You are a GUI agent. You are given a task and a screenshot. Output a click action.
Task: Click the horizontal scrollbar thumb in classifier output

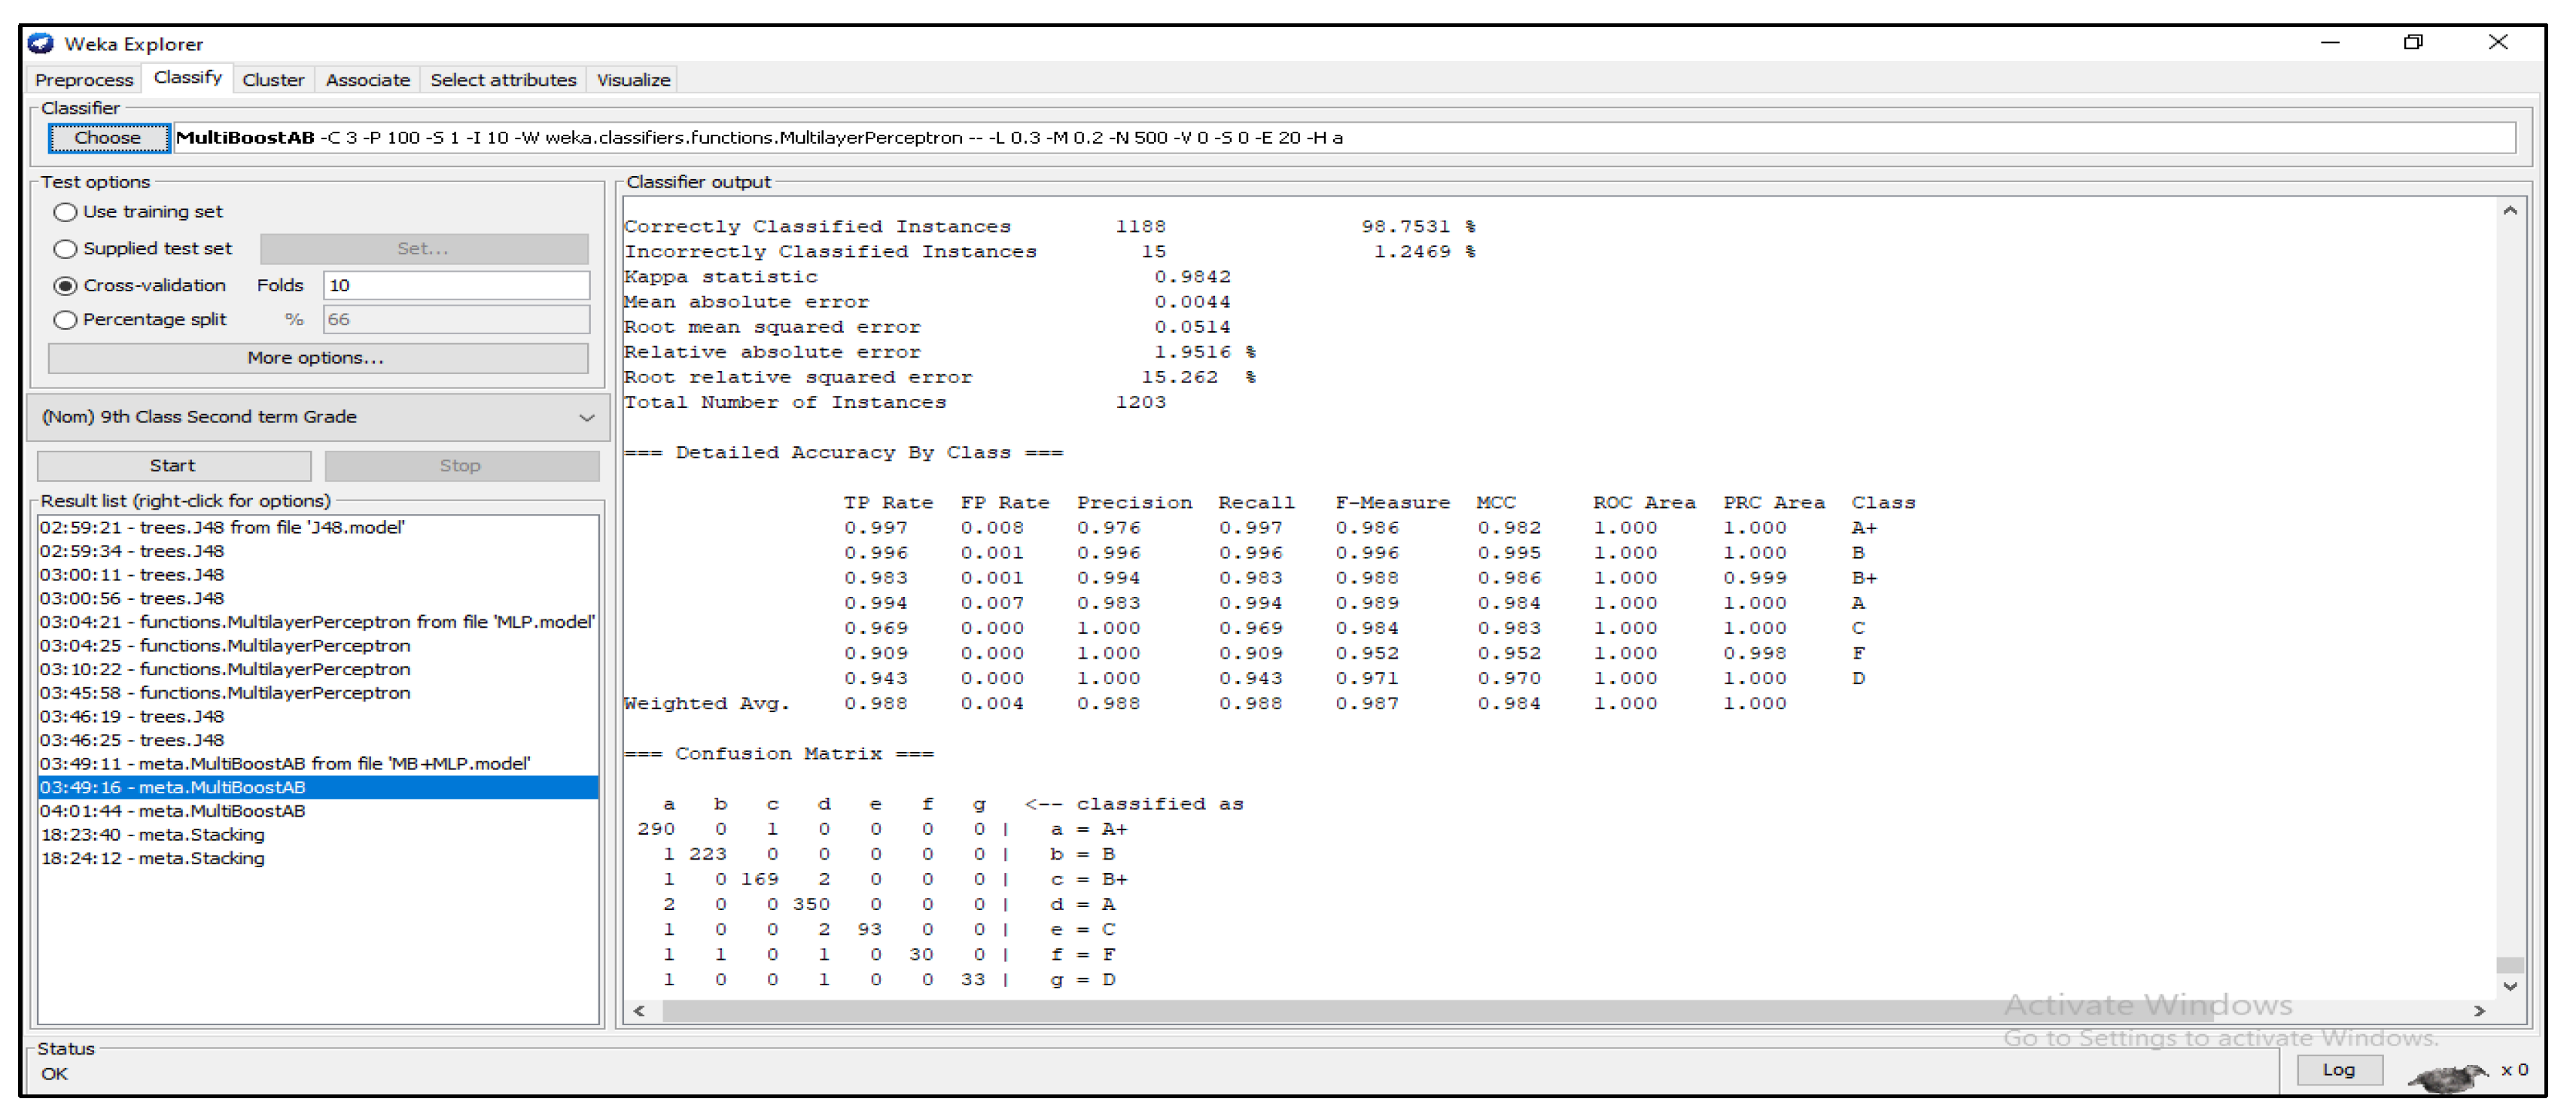pyautogui.click(x=1437, y=1011)
